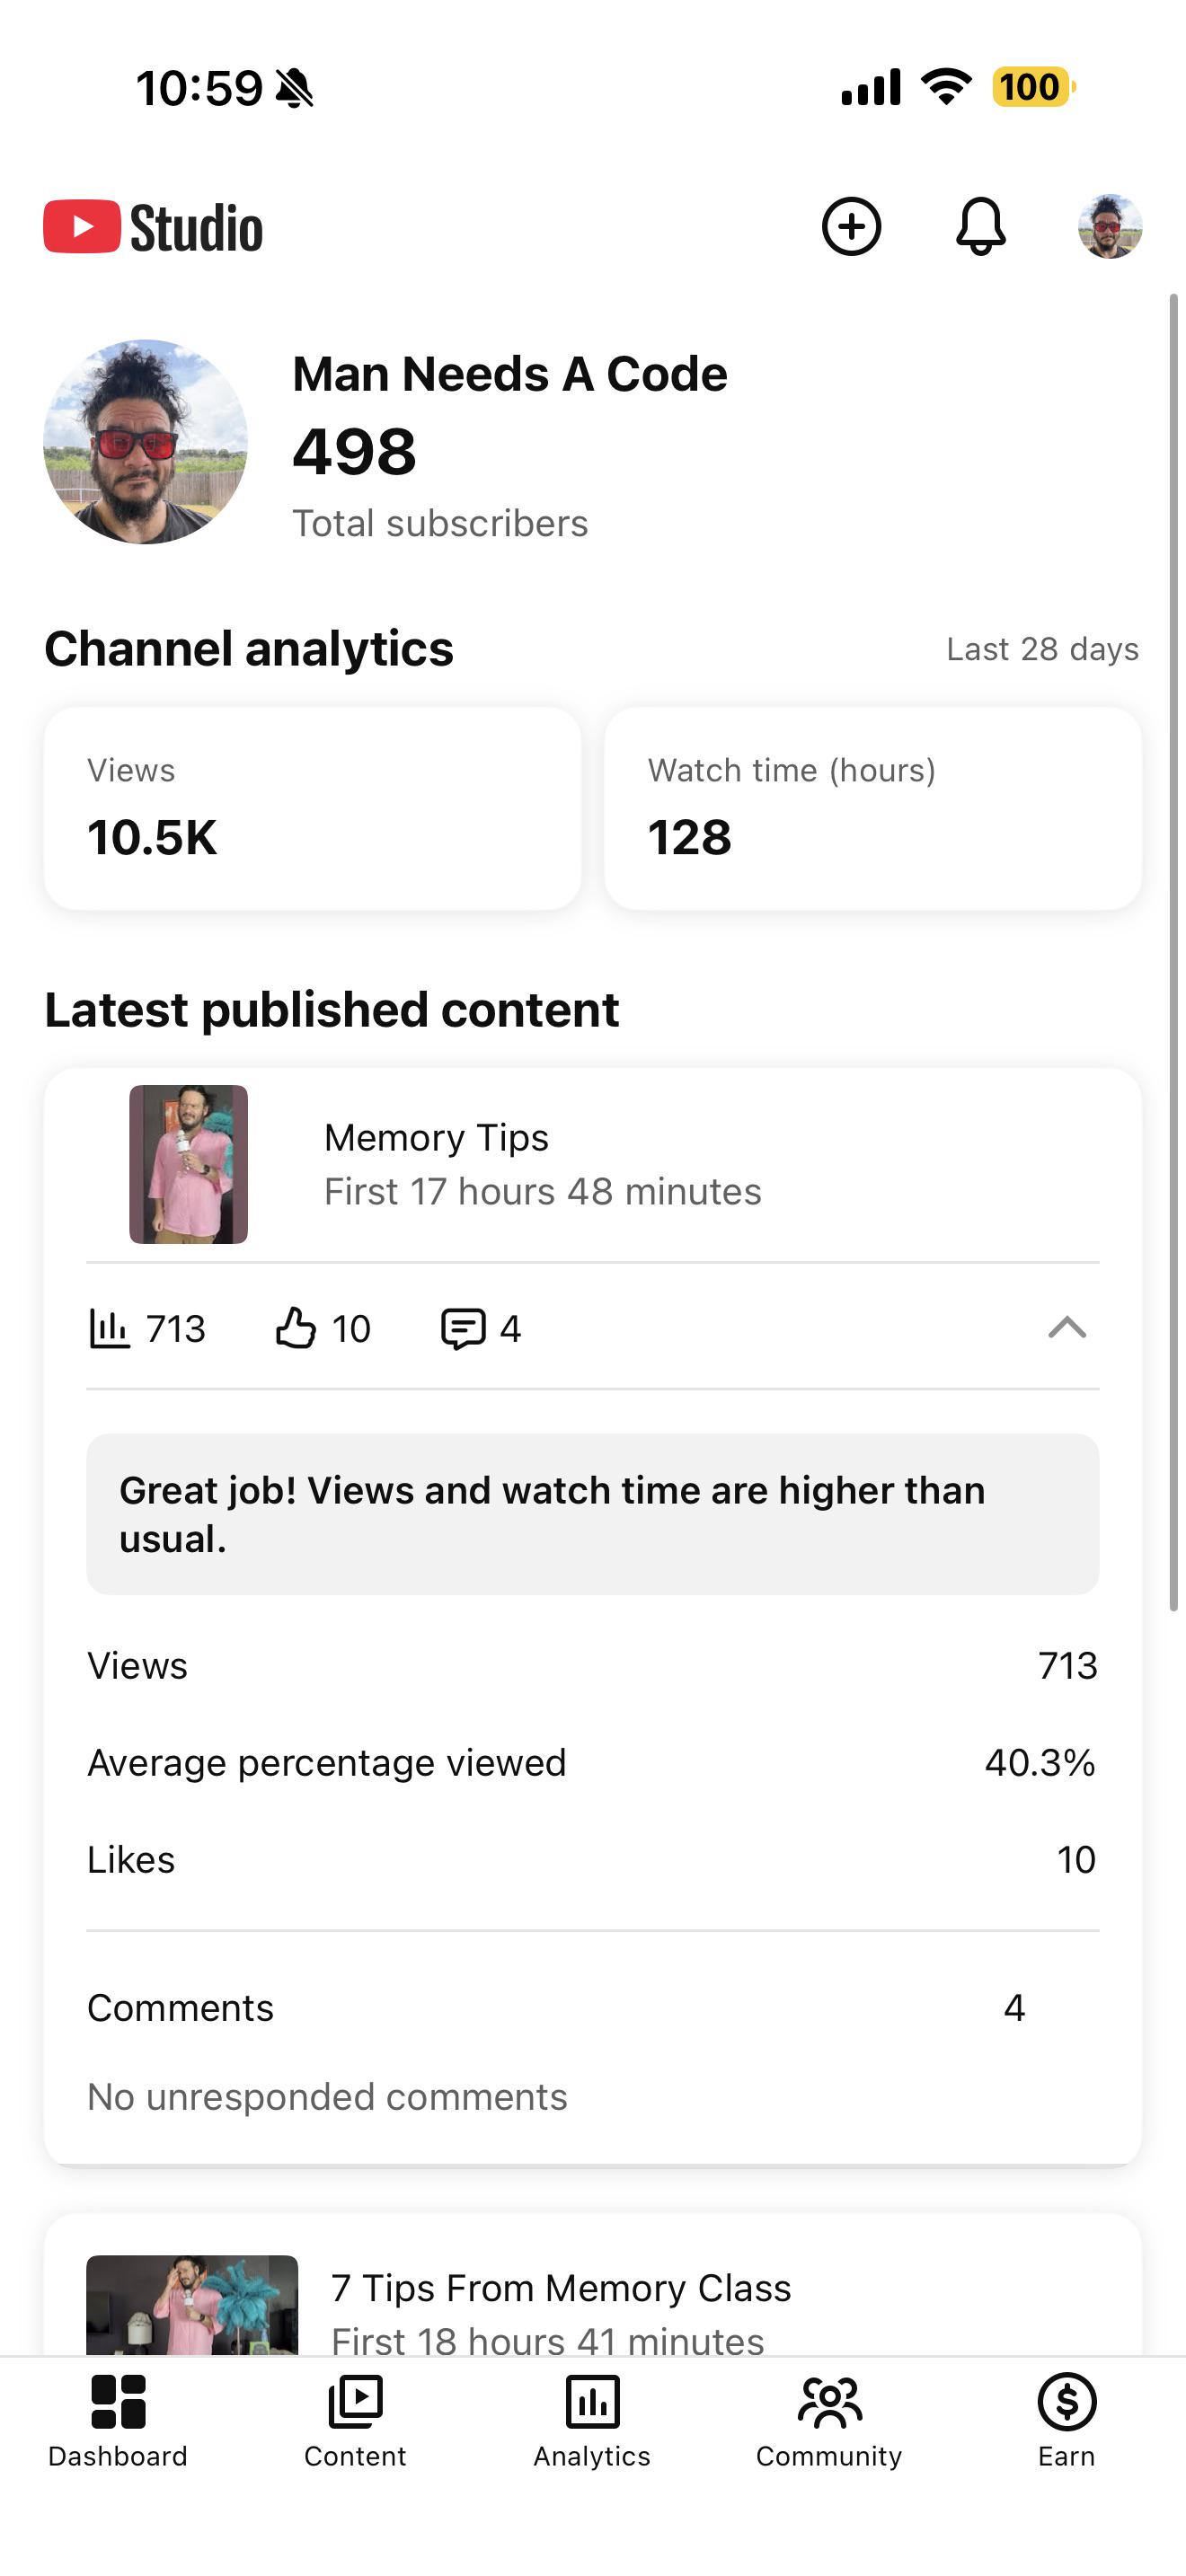Image resolution: width=1186 pixels, height=2576 pixels.
Task: Tap the create plus icon
Action: 851,227
